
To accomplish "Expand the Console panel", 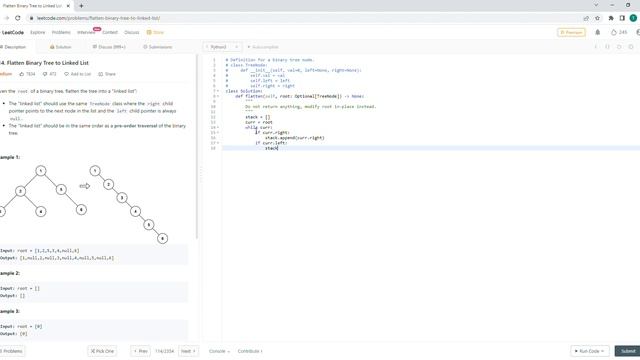I will tap(219, 351).
